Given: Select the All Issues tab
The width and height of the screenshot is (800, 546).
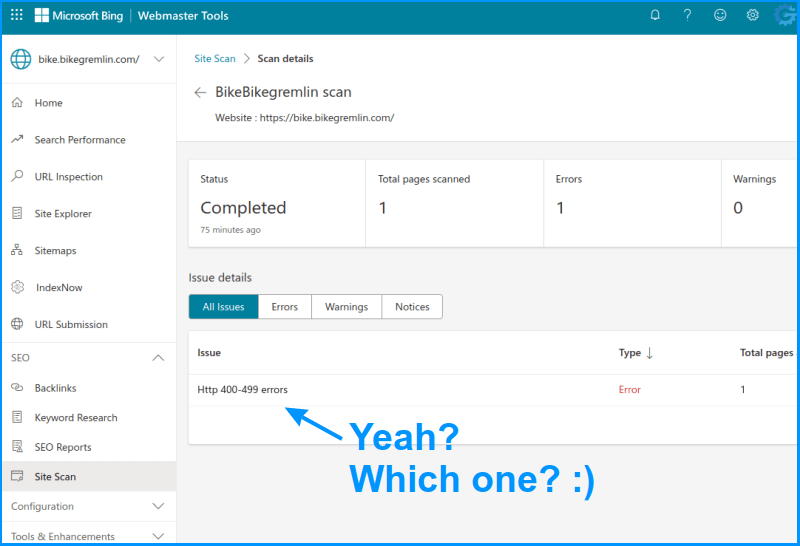Looking at the screenshot, I should point(223,307).
